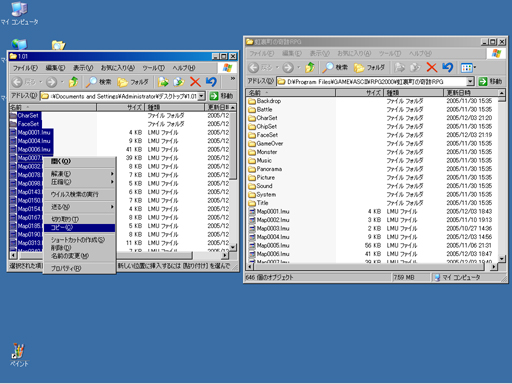Screen dimensions: 512x384
Task: Open 編集 menu in 1.01 window
Action: click(x=55, y=68)
